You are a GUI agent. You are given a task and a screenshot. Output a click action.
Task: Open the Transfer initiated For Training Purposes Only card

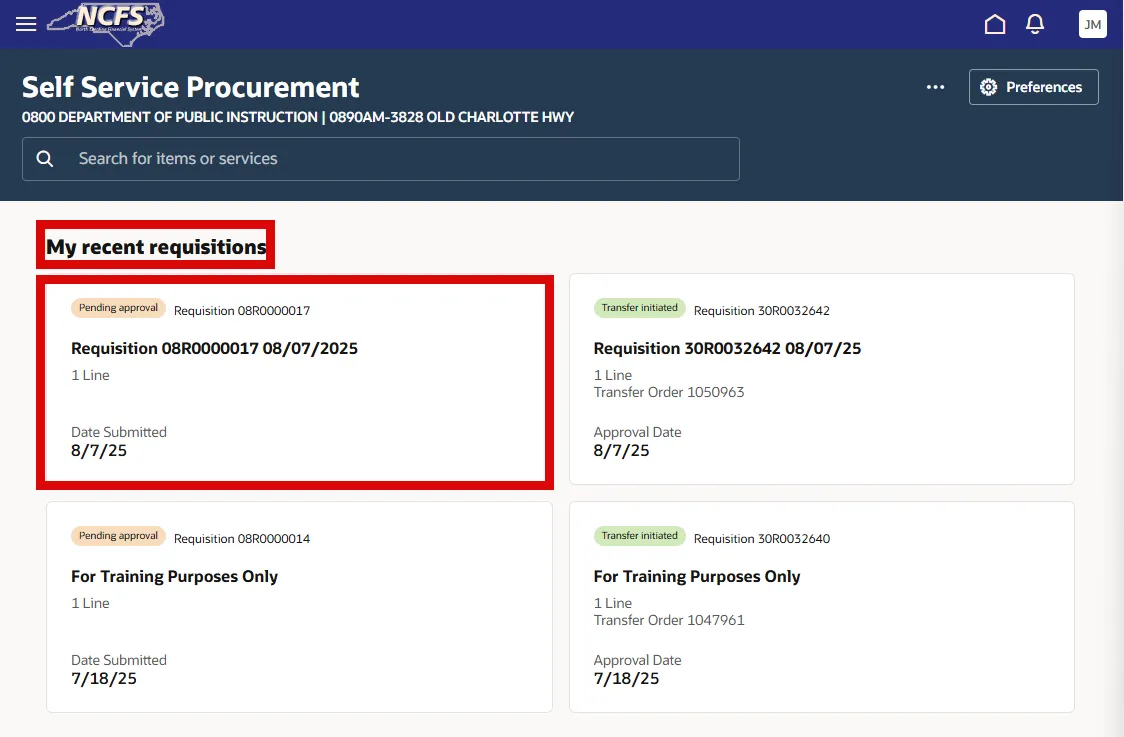(697, 577)
